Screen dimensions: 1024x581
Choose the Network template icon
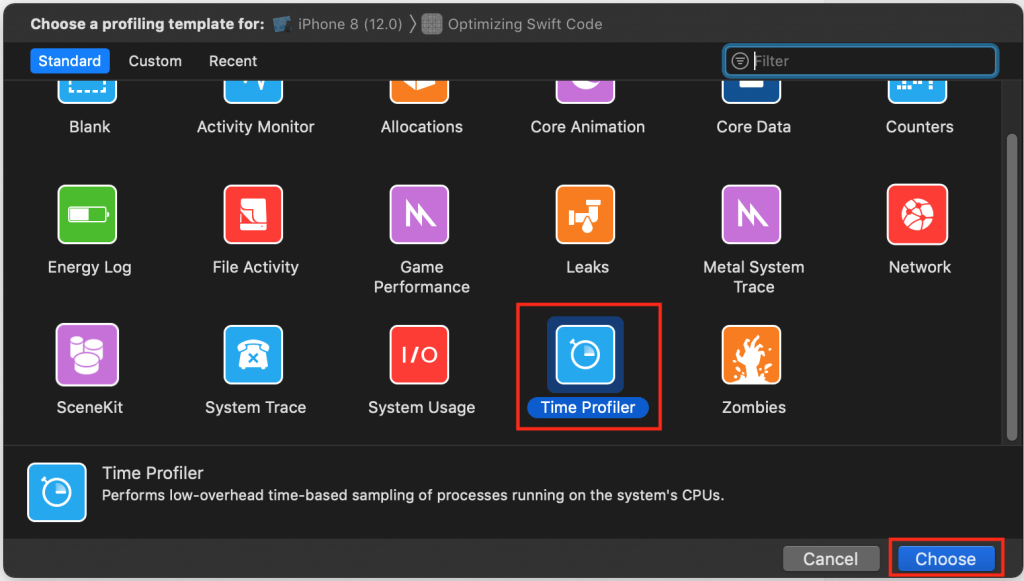918,215
